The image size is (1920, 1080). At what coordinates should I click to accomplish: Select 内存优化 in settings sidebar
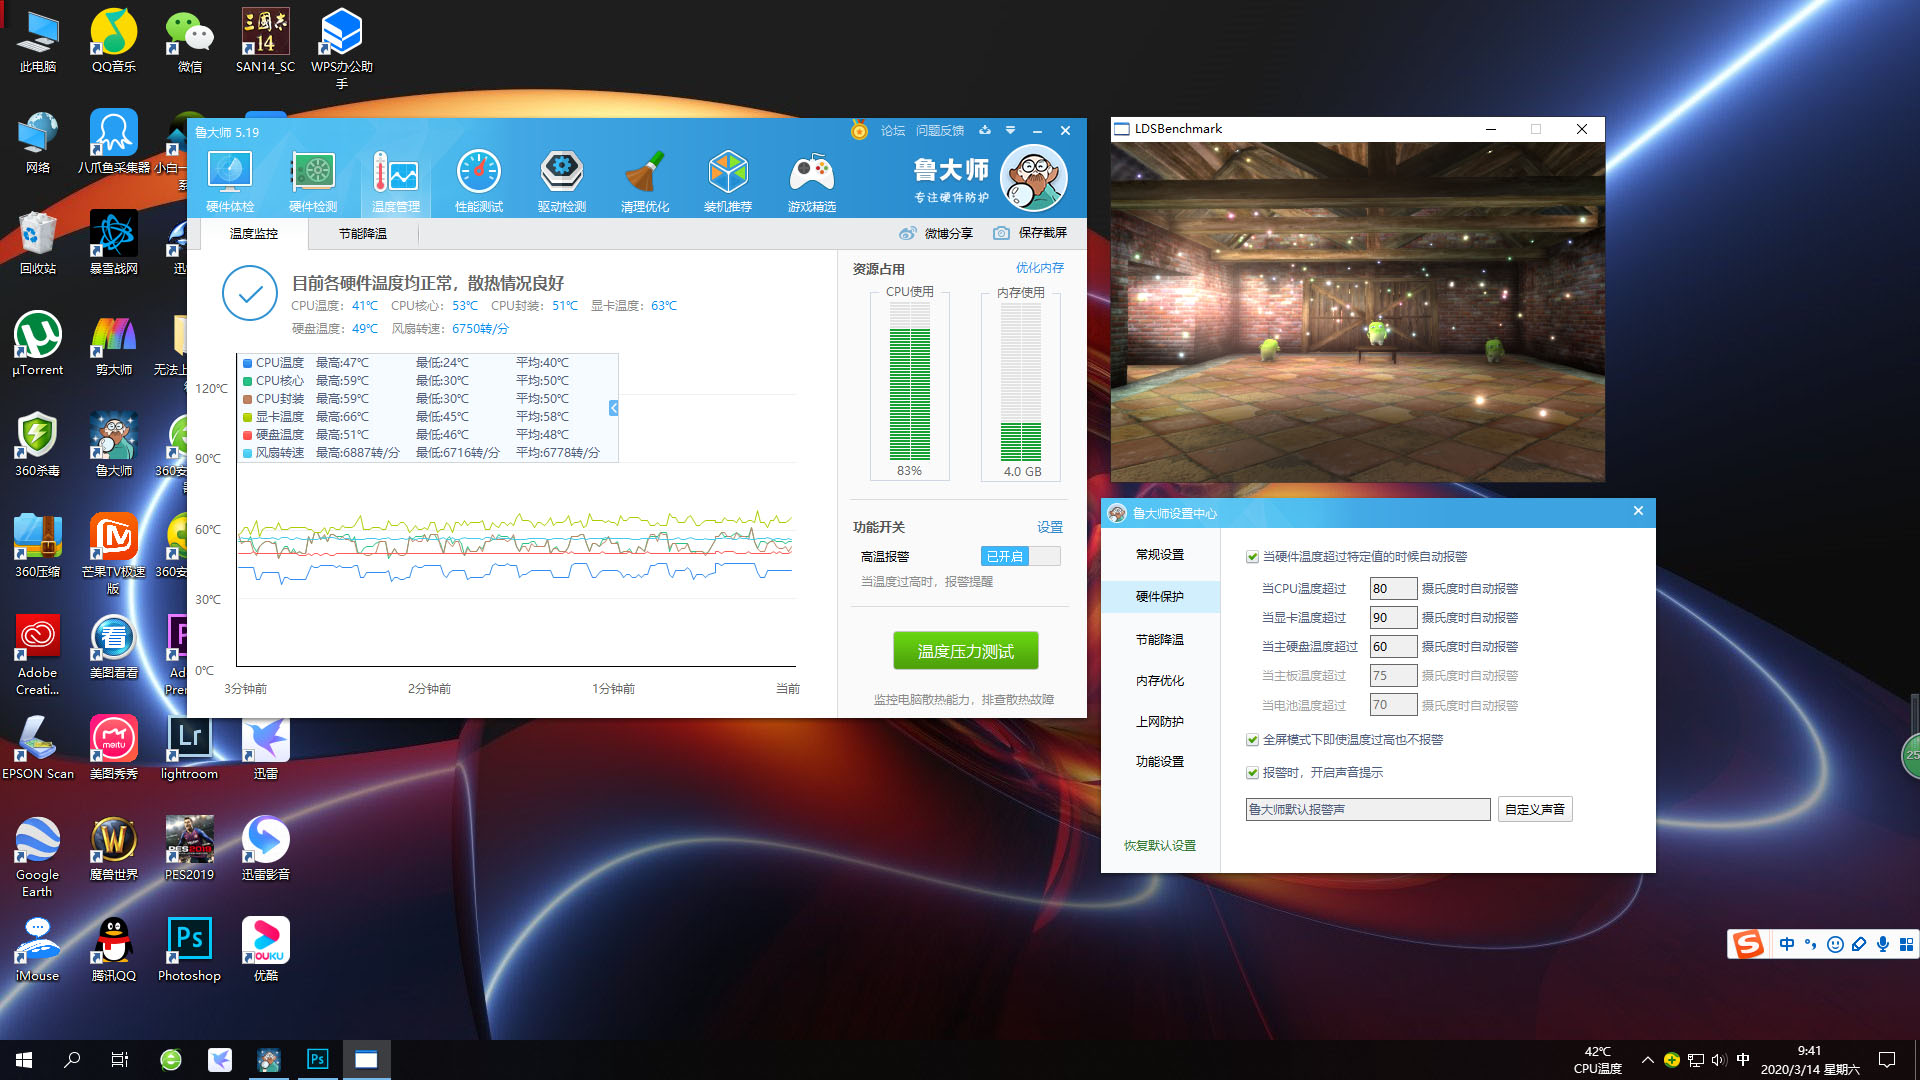coord(1160,681)
